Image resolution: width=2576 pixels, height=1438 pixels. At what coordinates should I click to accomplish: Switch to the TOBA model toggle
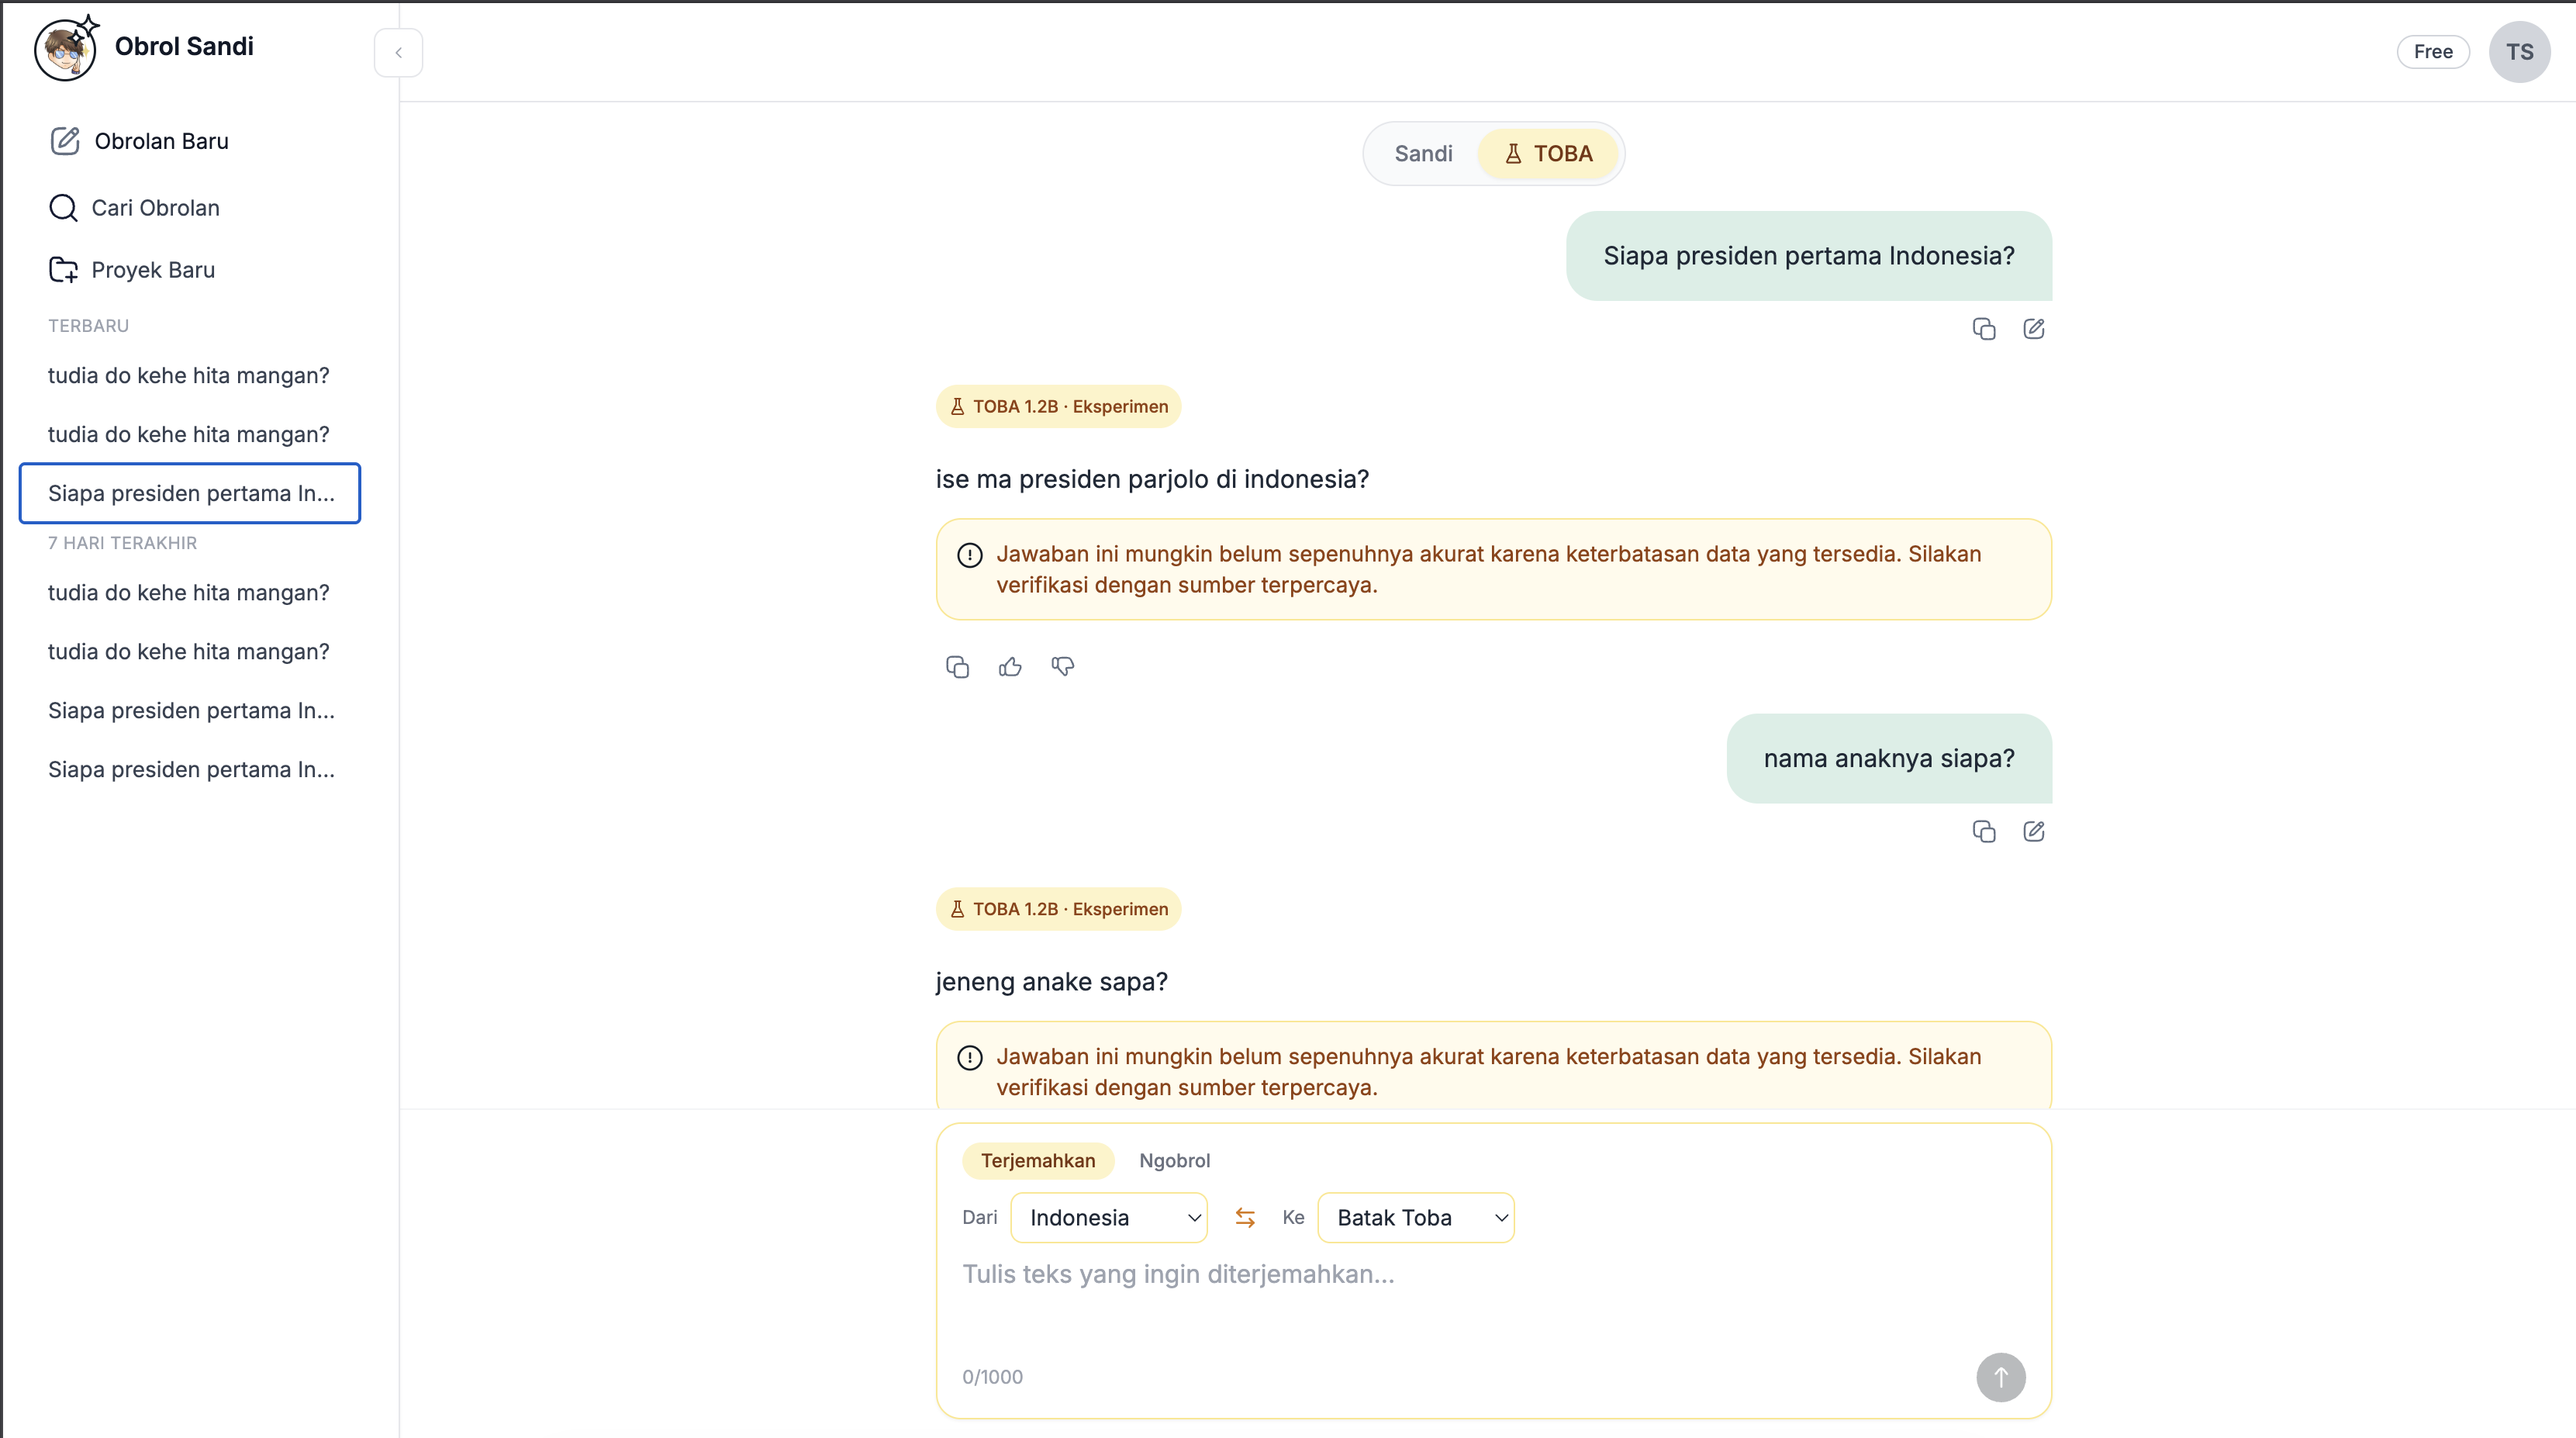point(1548,154)
